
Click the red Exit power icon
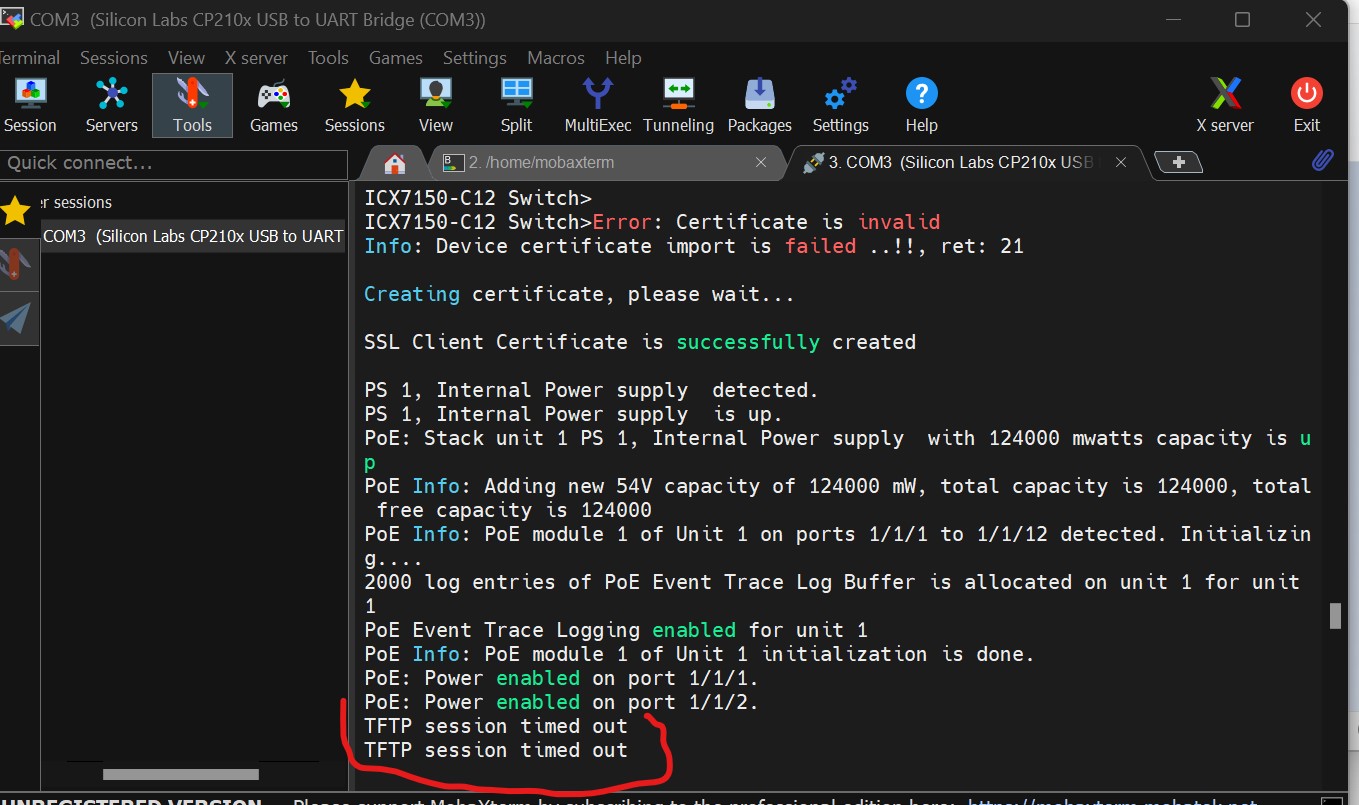[x=1307, y=105]
